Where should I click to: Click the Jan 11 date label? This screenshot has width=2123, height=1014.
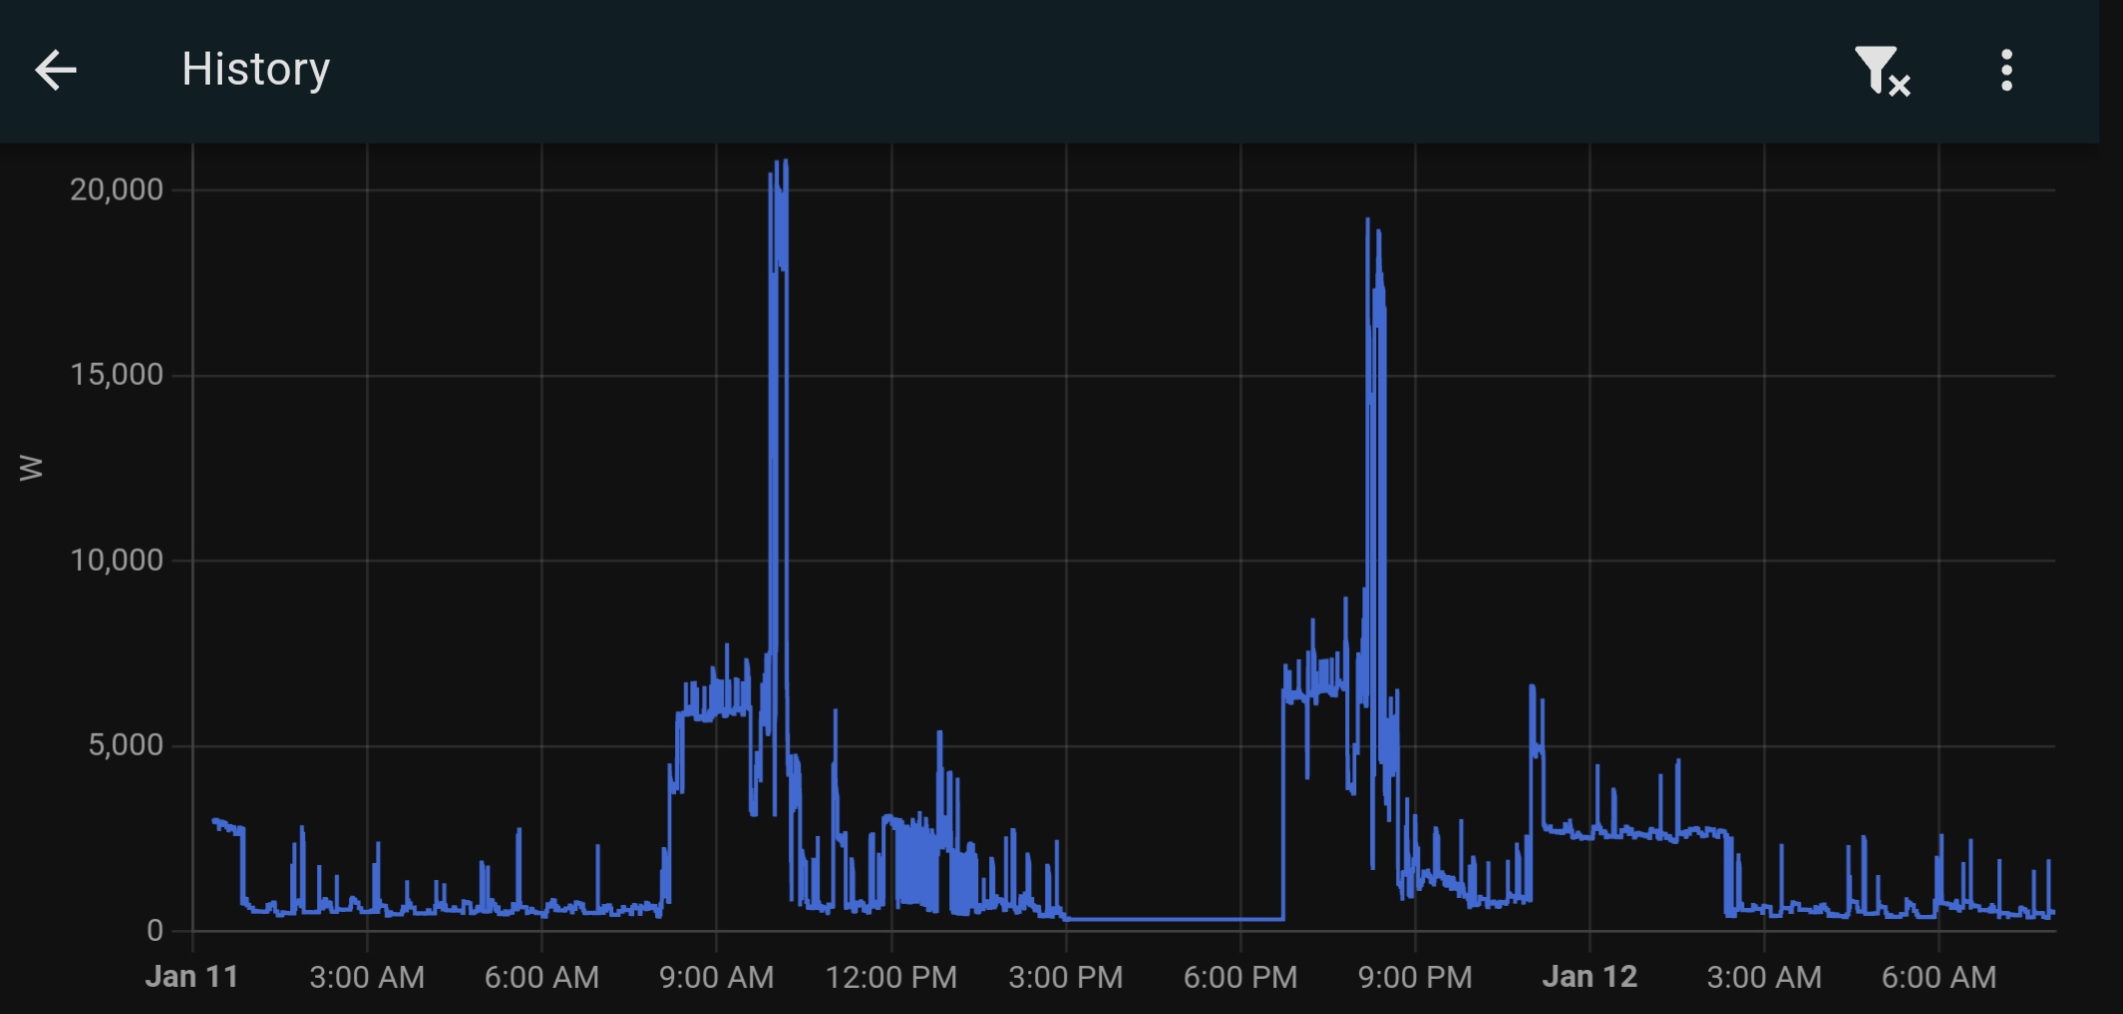(192, 977)
